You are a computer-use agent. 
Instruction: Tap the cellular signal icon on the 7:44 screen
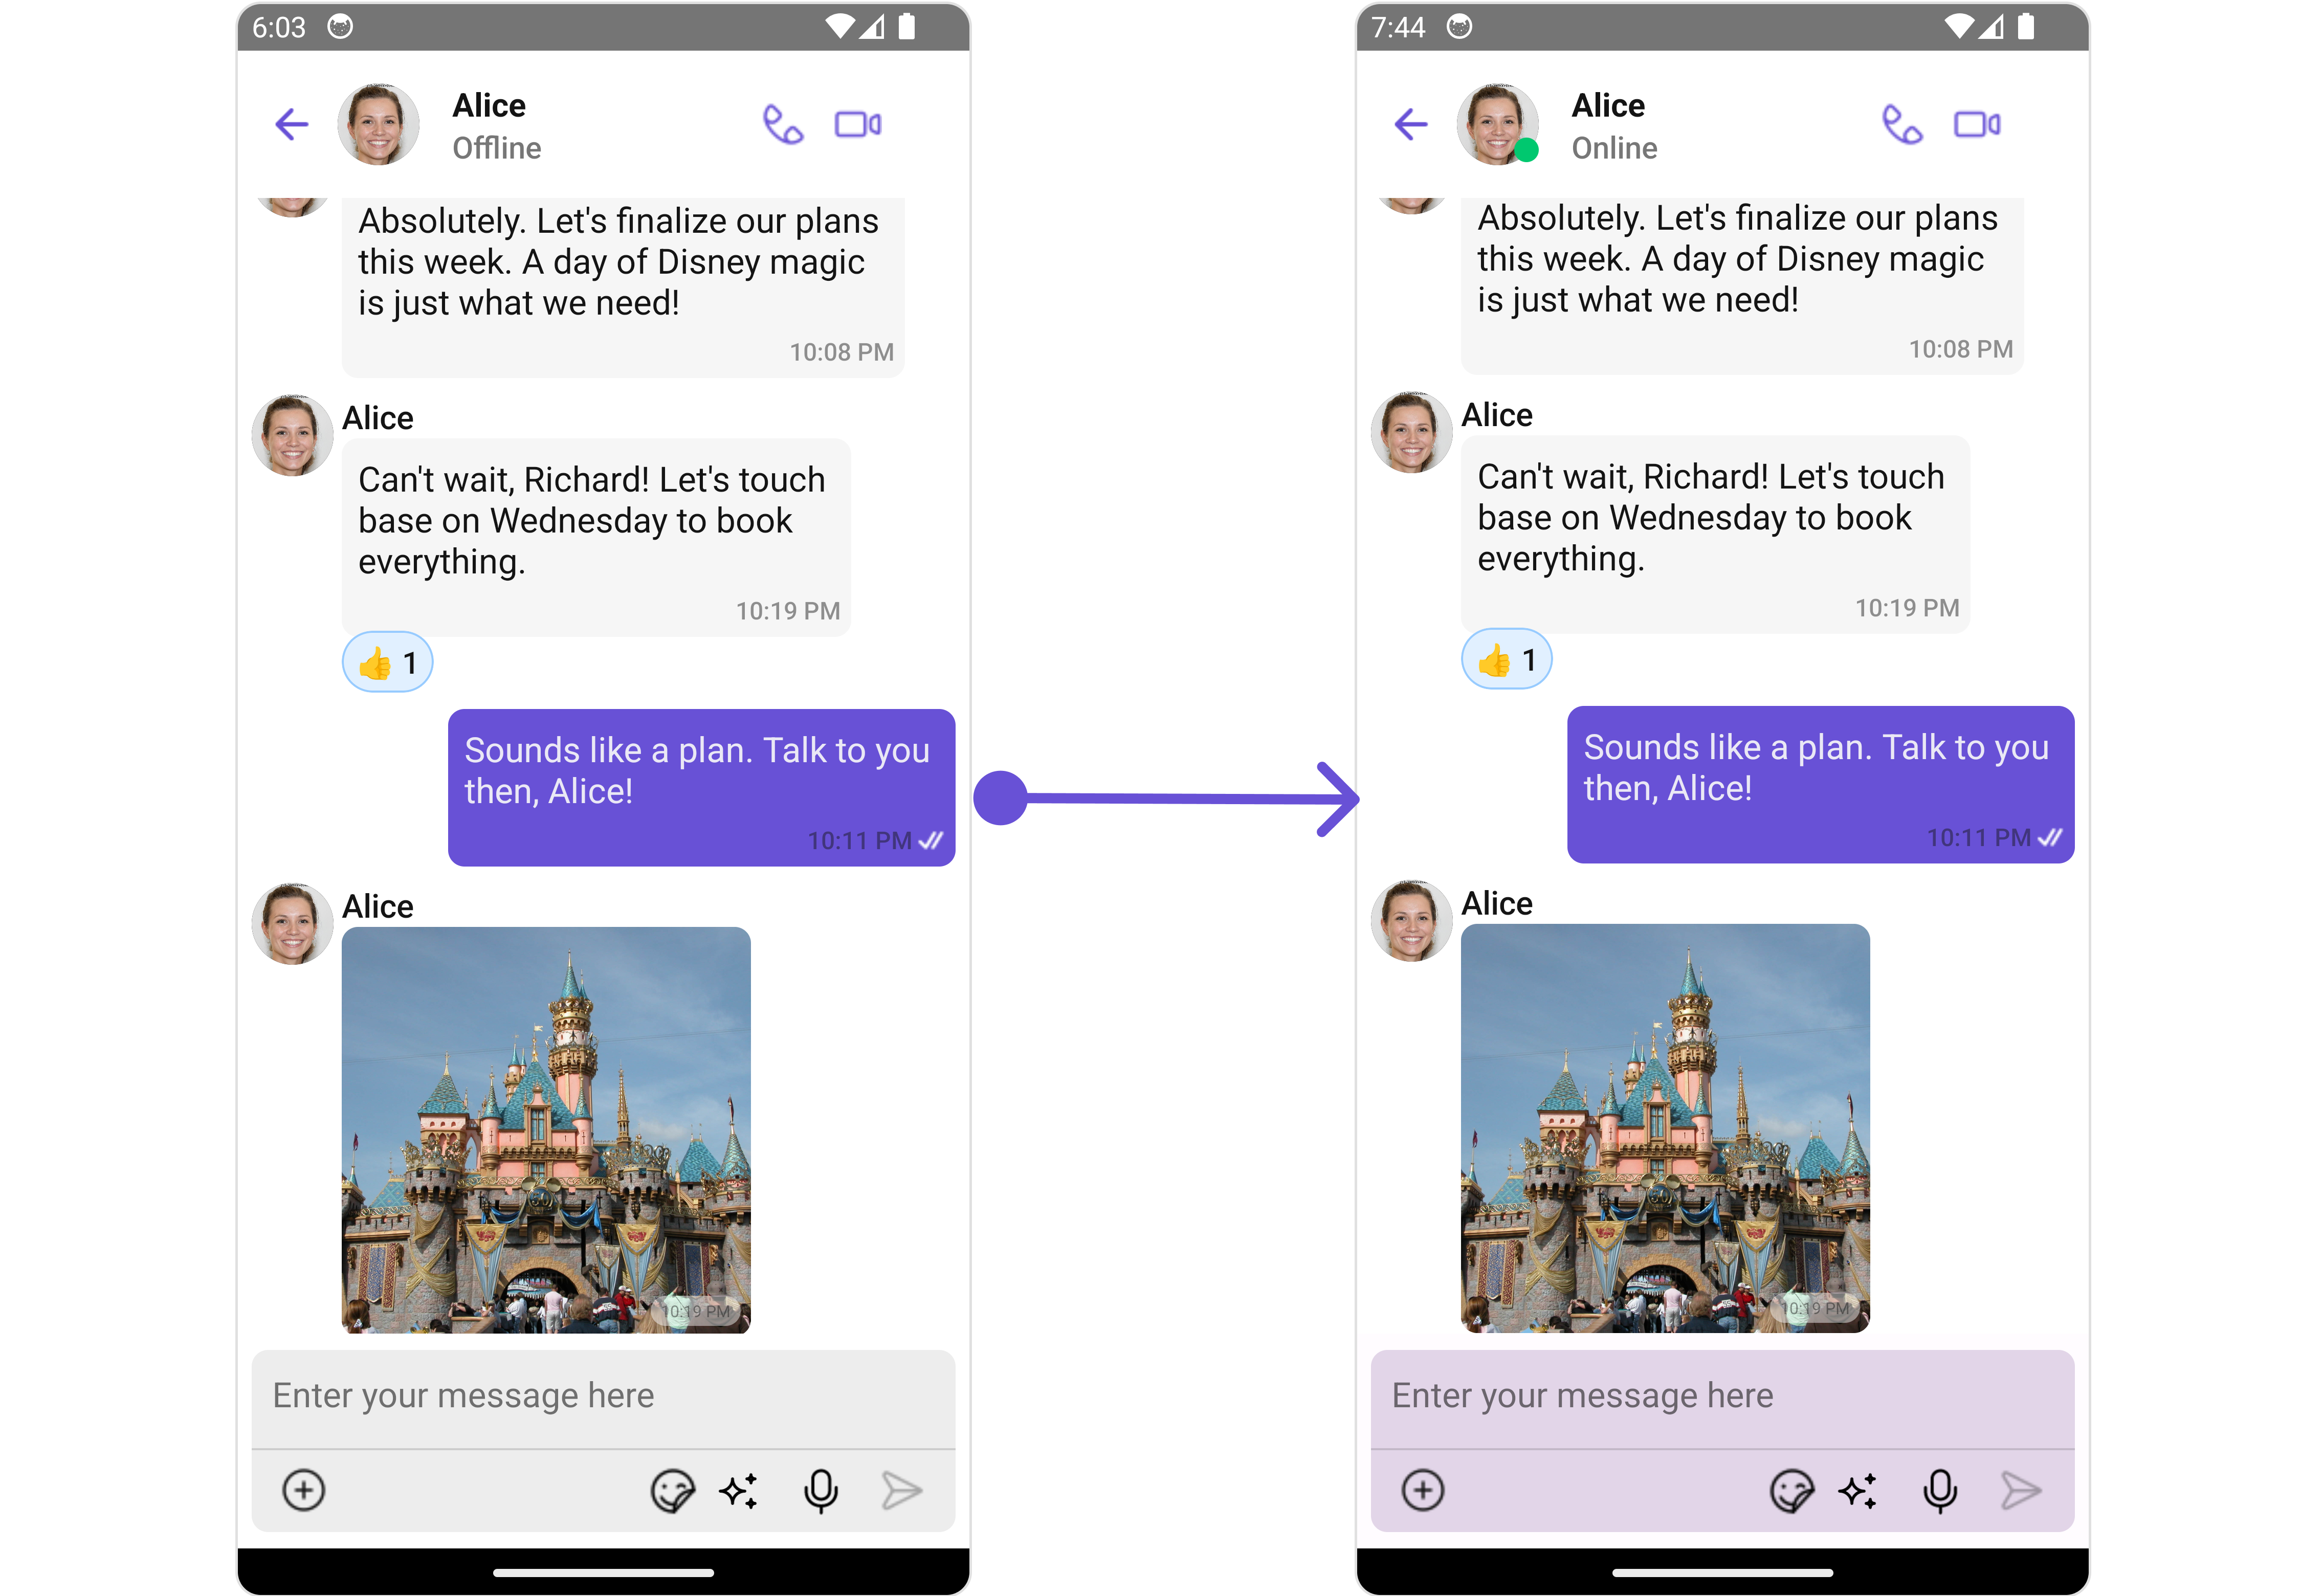tap(1991, 26)
